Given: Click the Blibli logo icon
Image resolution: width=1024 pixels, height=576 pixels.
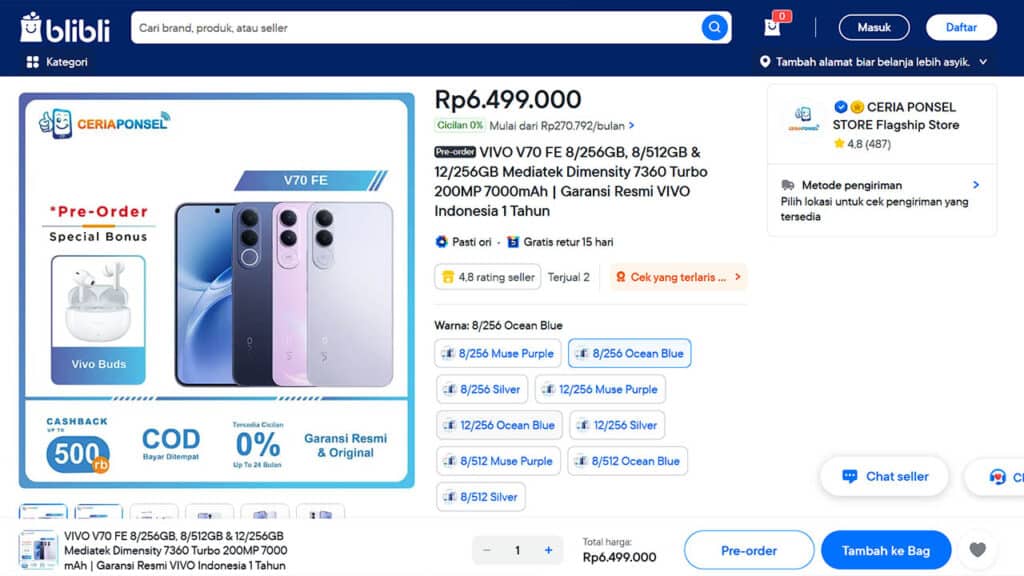Looking at the screenshot, I should click(x=32, y=27).
